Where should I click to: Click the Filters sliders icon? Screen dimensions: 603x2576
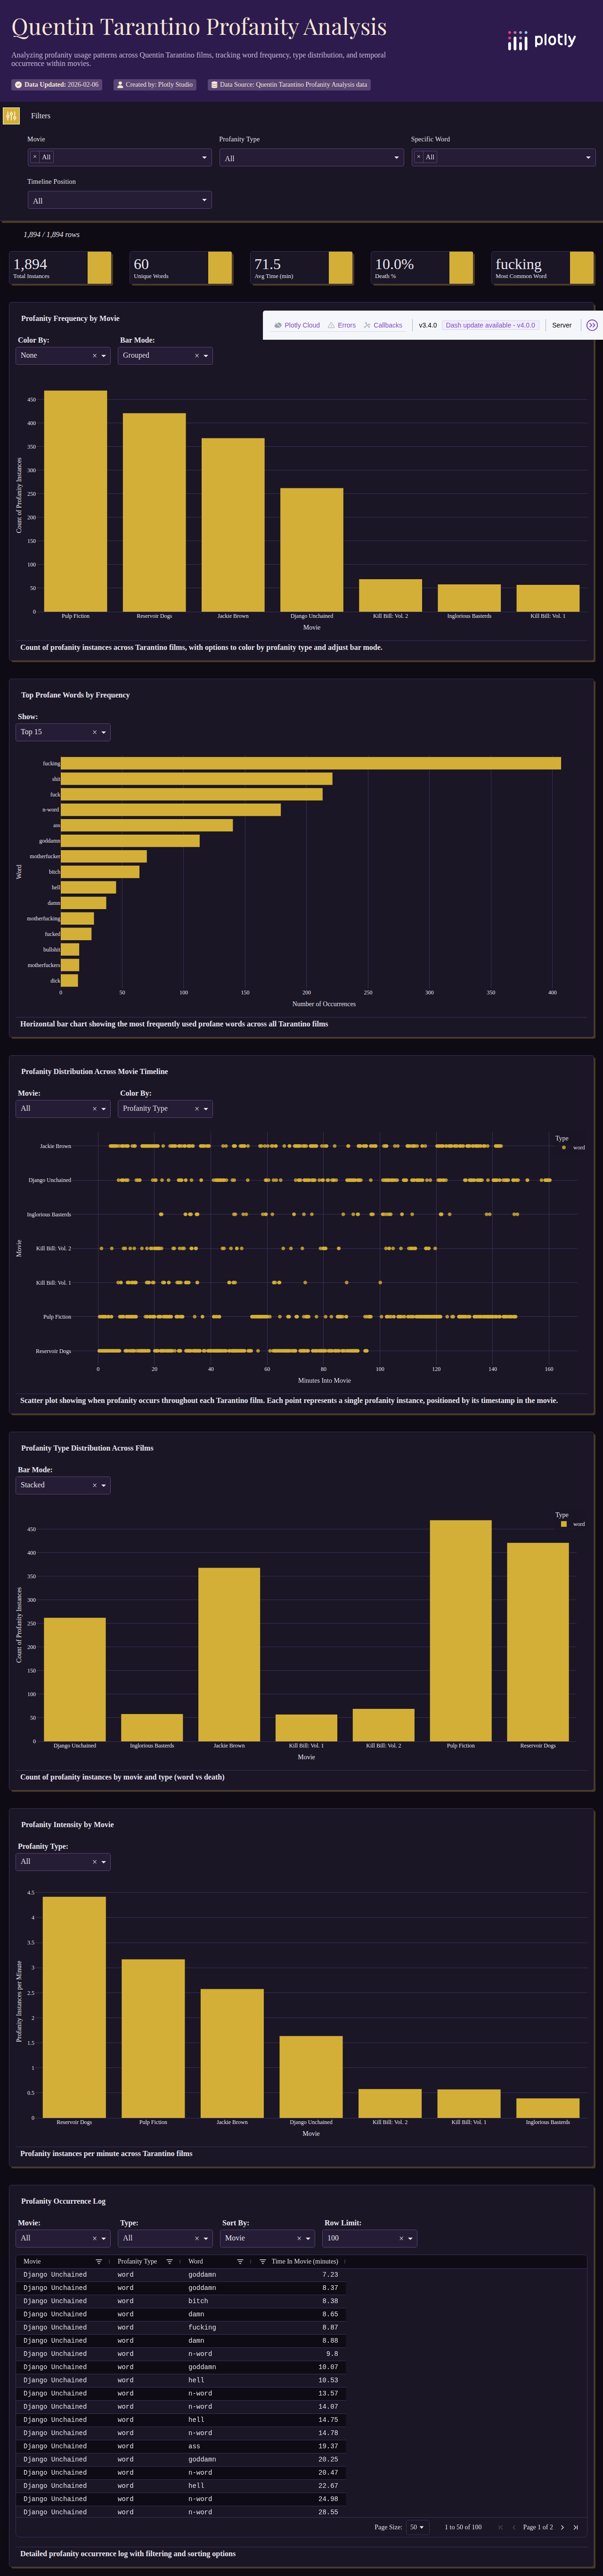[11, 116]
